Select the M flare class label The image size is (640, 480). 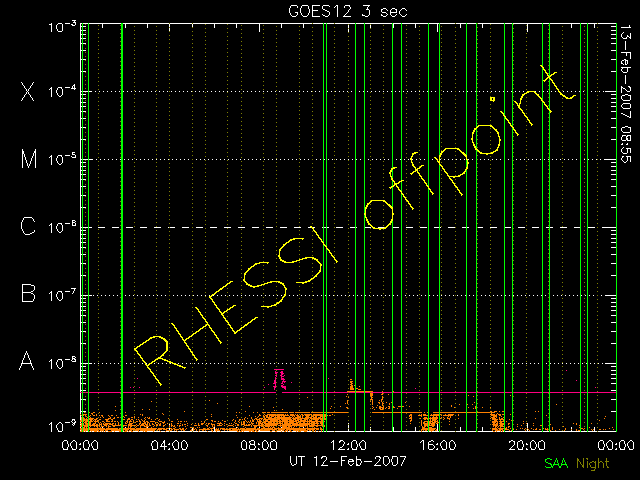[x=29, y=159]
